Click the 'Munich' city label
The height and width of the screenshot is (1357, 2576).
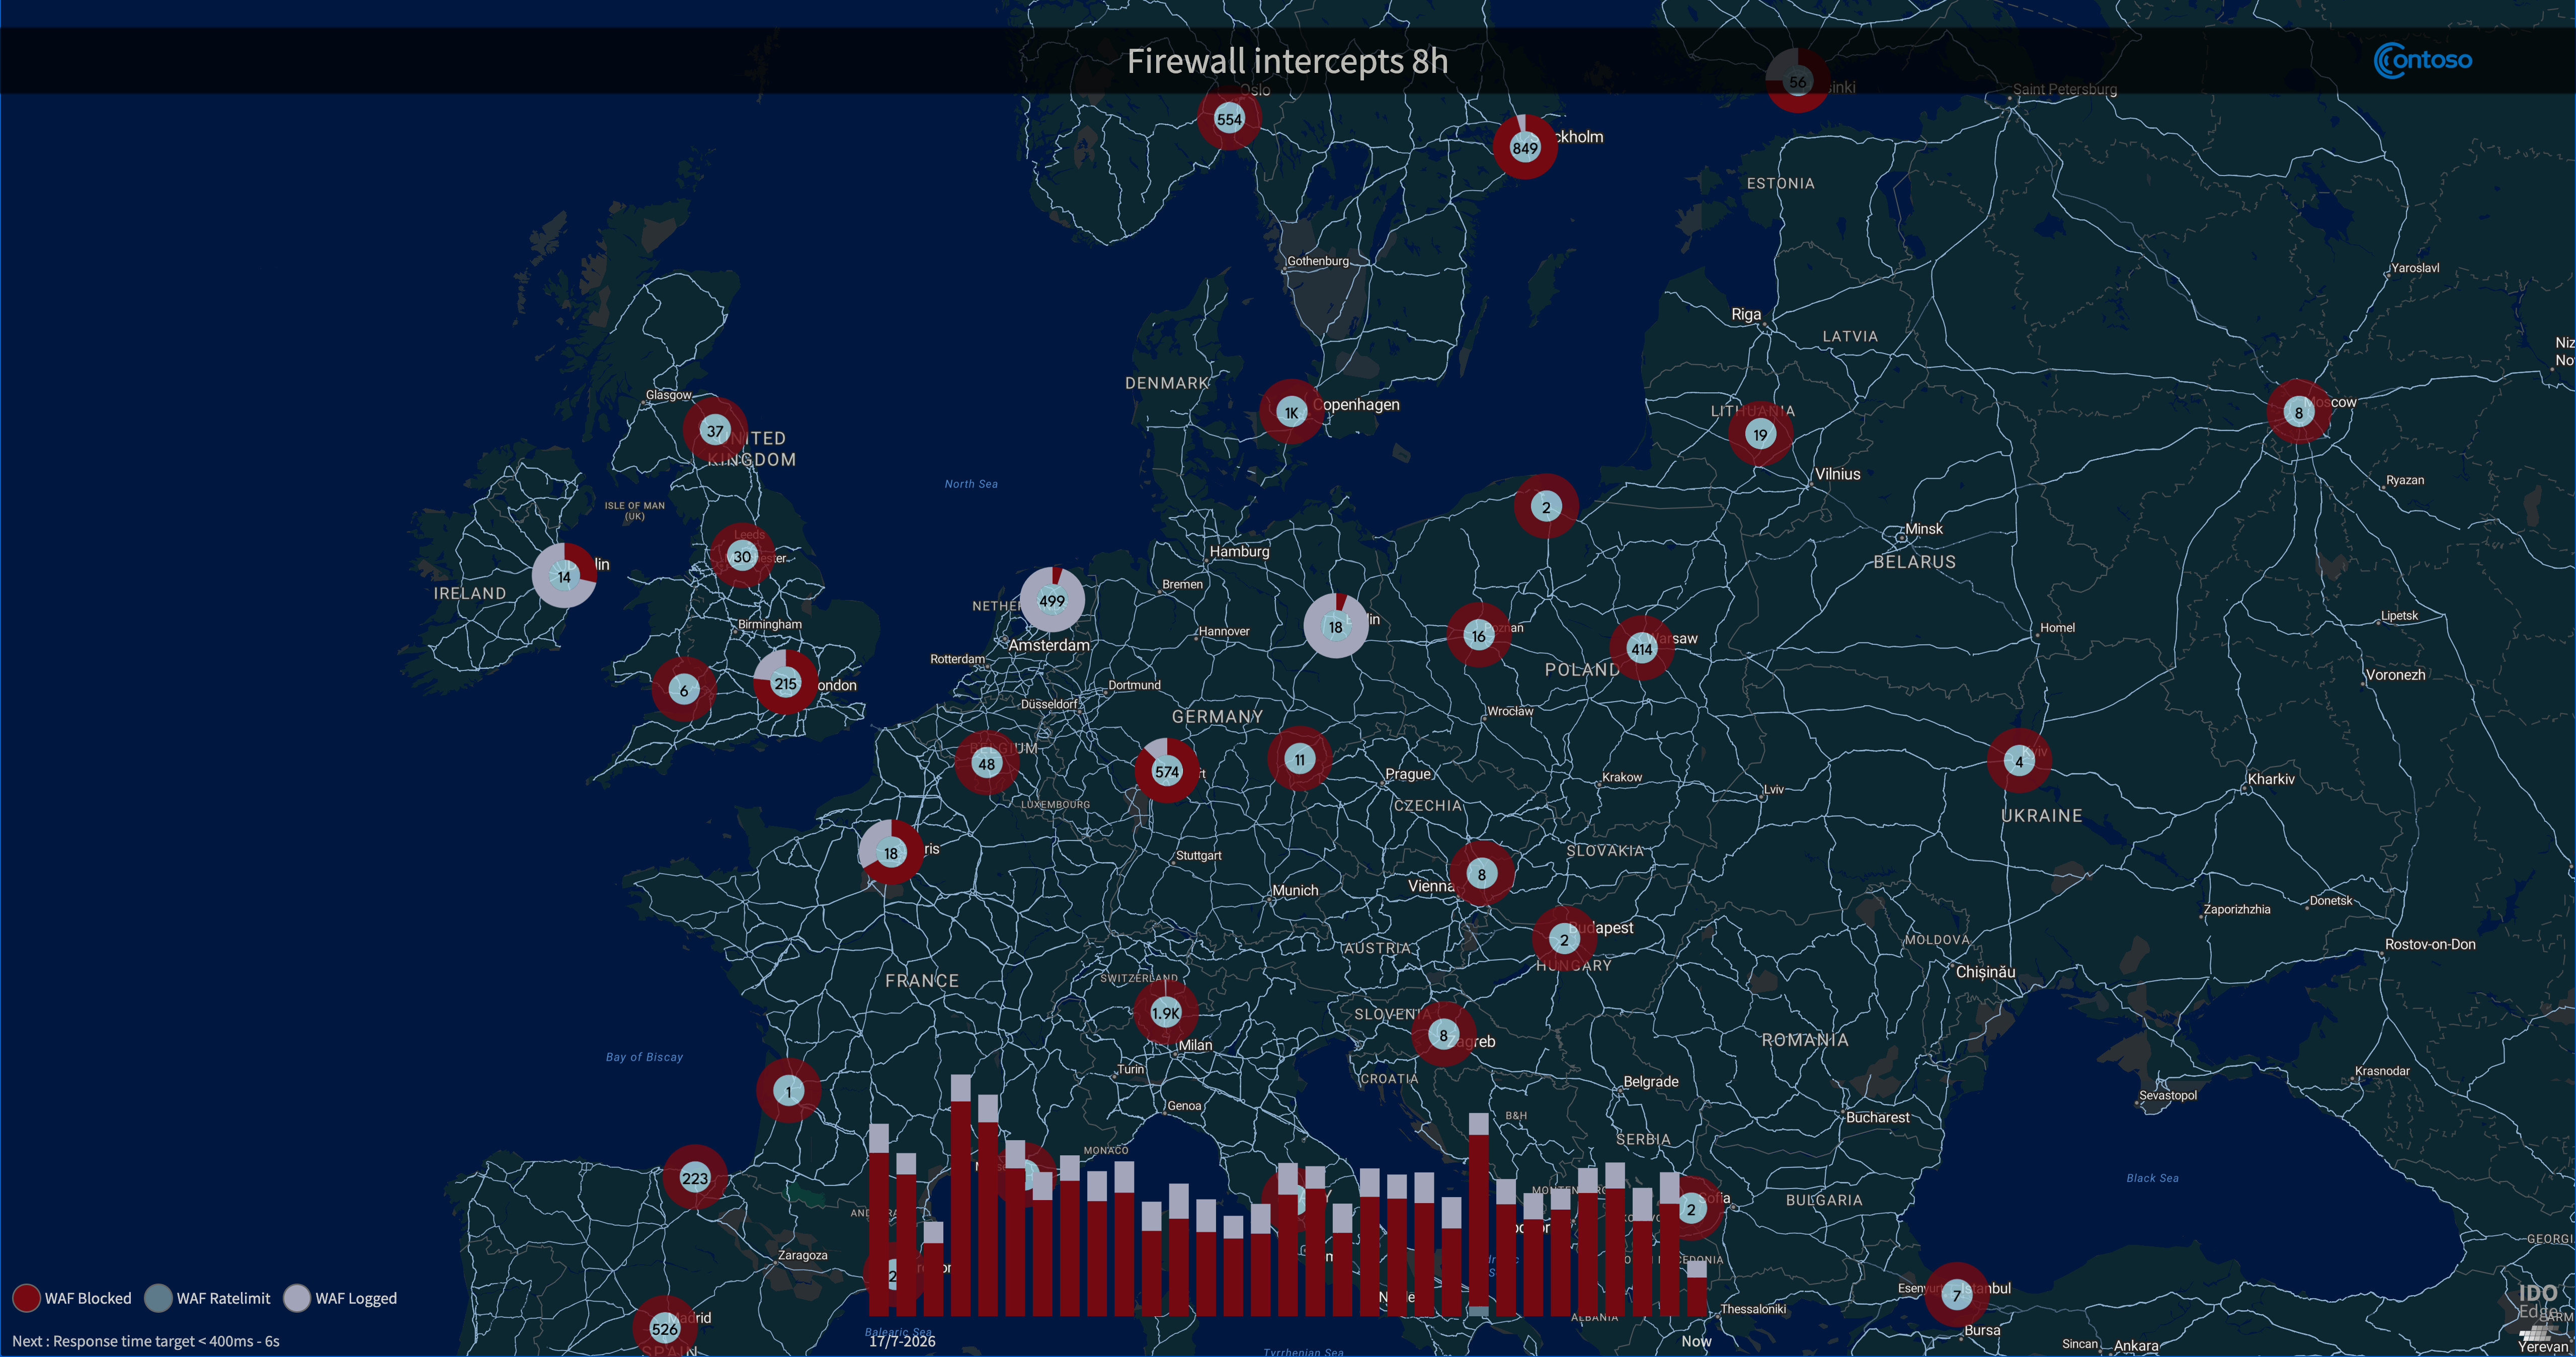(1295, 890)
